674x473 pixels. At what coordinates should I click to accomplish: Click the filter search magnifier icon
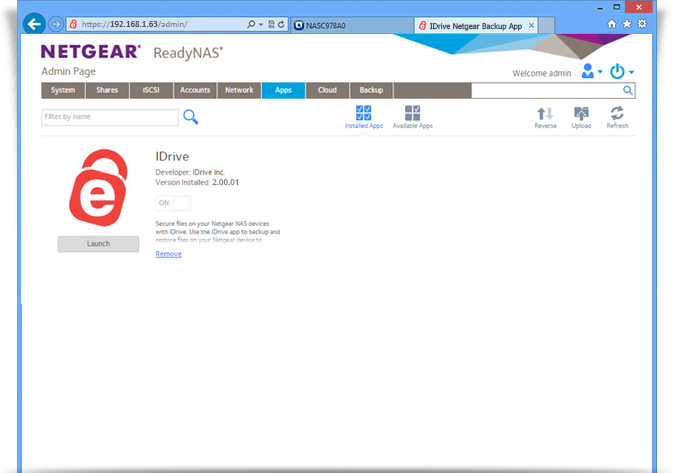(191, 117)
